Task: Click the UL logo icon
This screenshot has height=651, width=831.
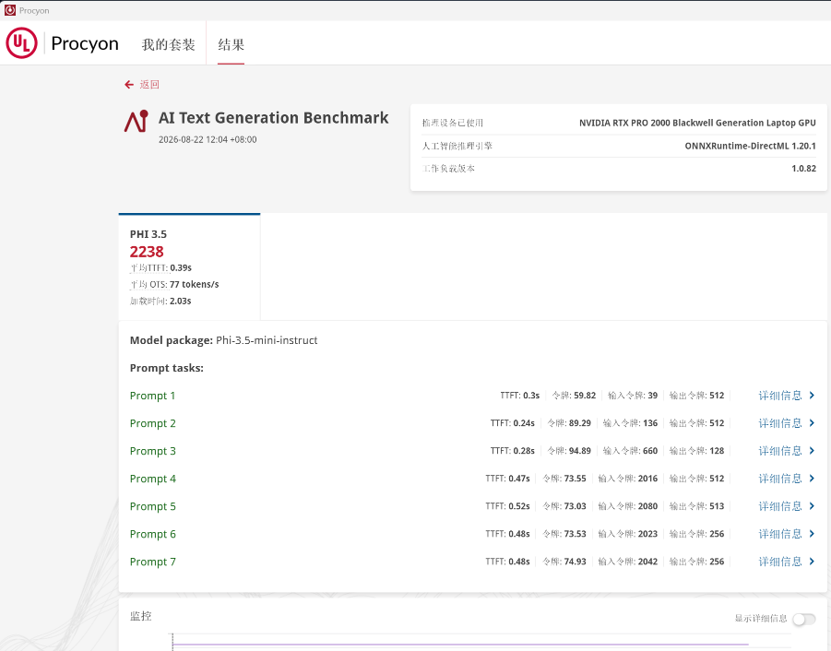Action: click(x=22, y=43)
